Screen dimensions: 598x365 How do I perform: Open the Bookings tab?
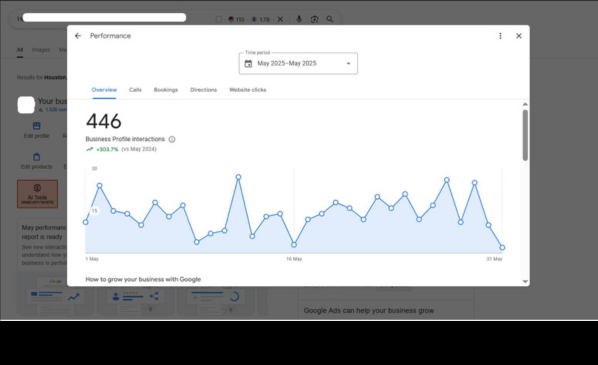pyautogui.click(x=166, y=90)
